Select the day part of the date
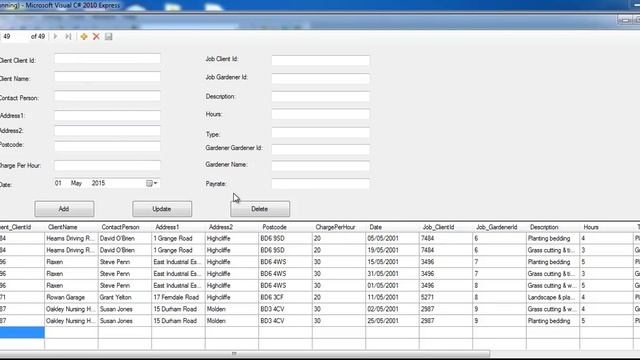Viewport: 640px width, 360px height. click(x=58, y=183)
